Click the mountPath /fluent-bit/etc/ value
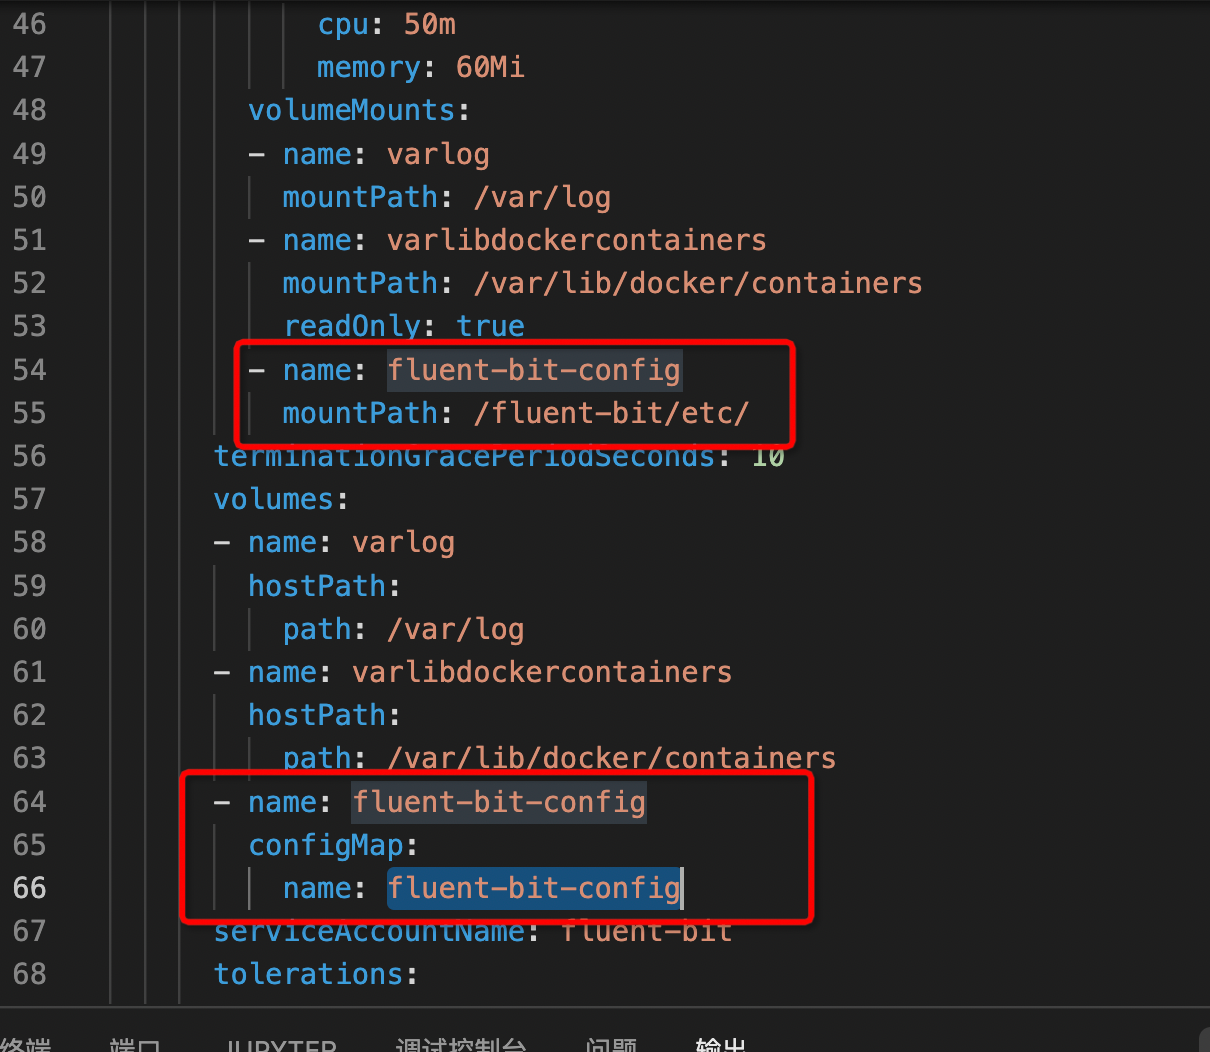 (611, 413)
